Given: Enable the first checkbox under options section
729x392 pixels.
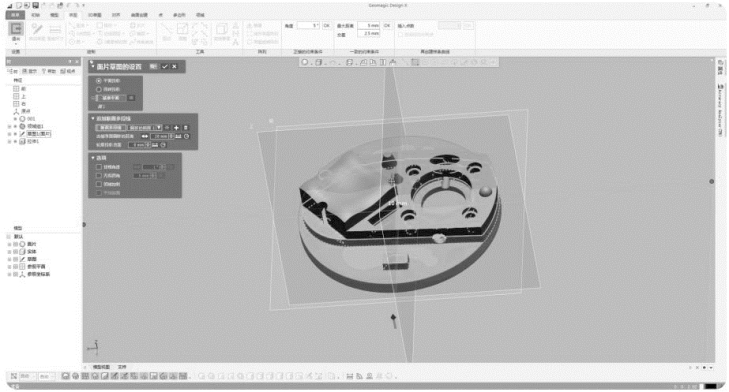Looking at the screenshot, I should [x=99, y=167].
